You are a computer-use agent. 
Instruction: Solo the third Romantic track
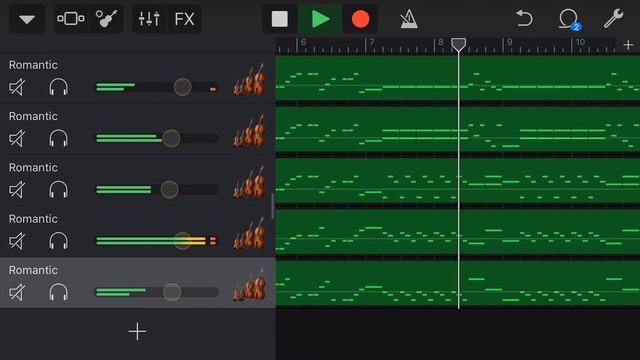(x=58, y=190)
